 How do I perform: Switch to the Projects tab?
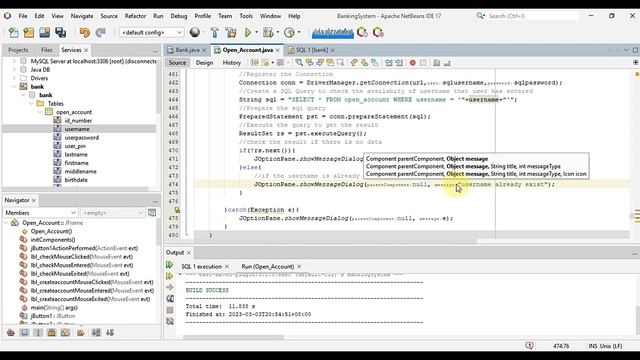point(18,50)
